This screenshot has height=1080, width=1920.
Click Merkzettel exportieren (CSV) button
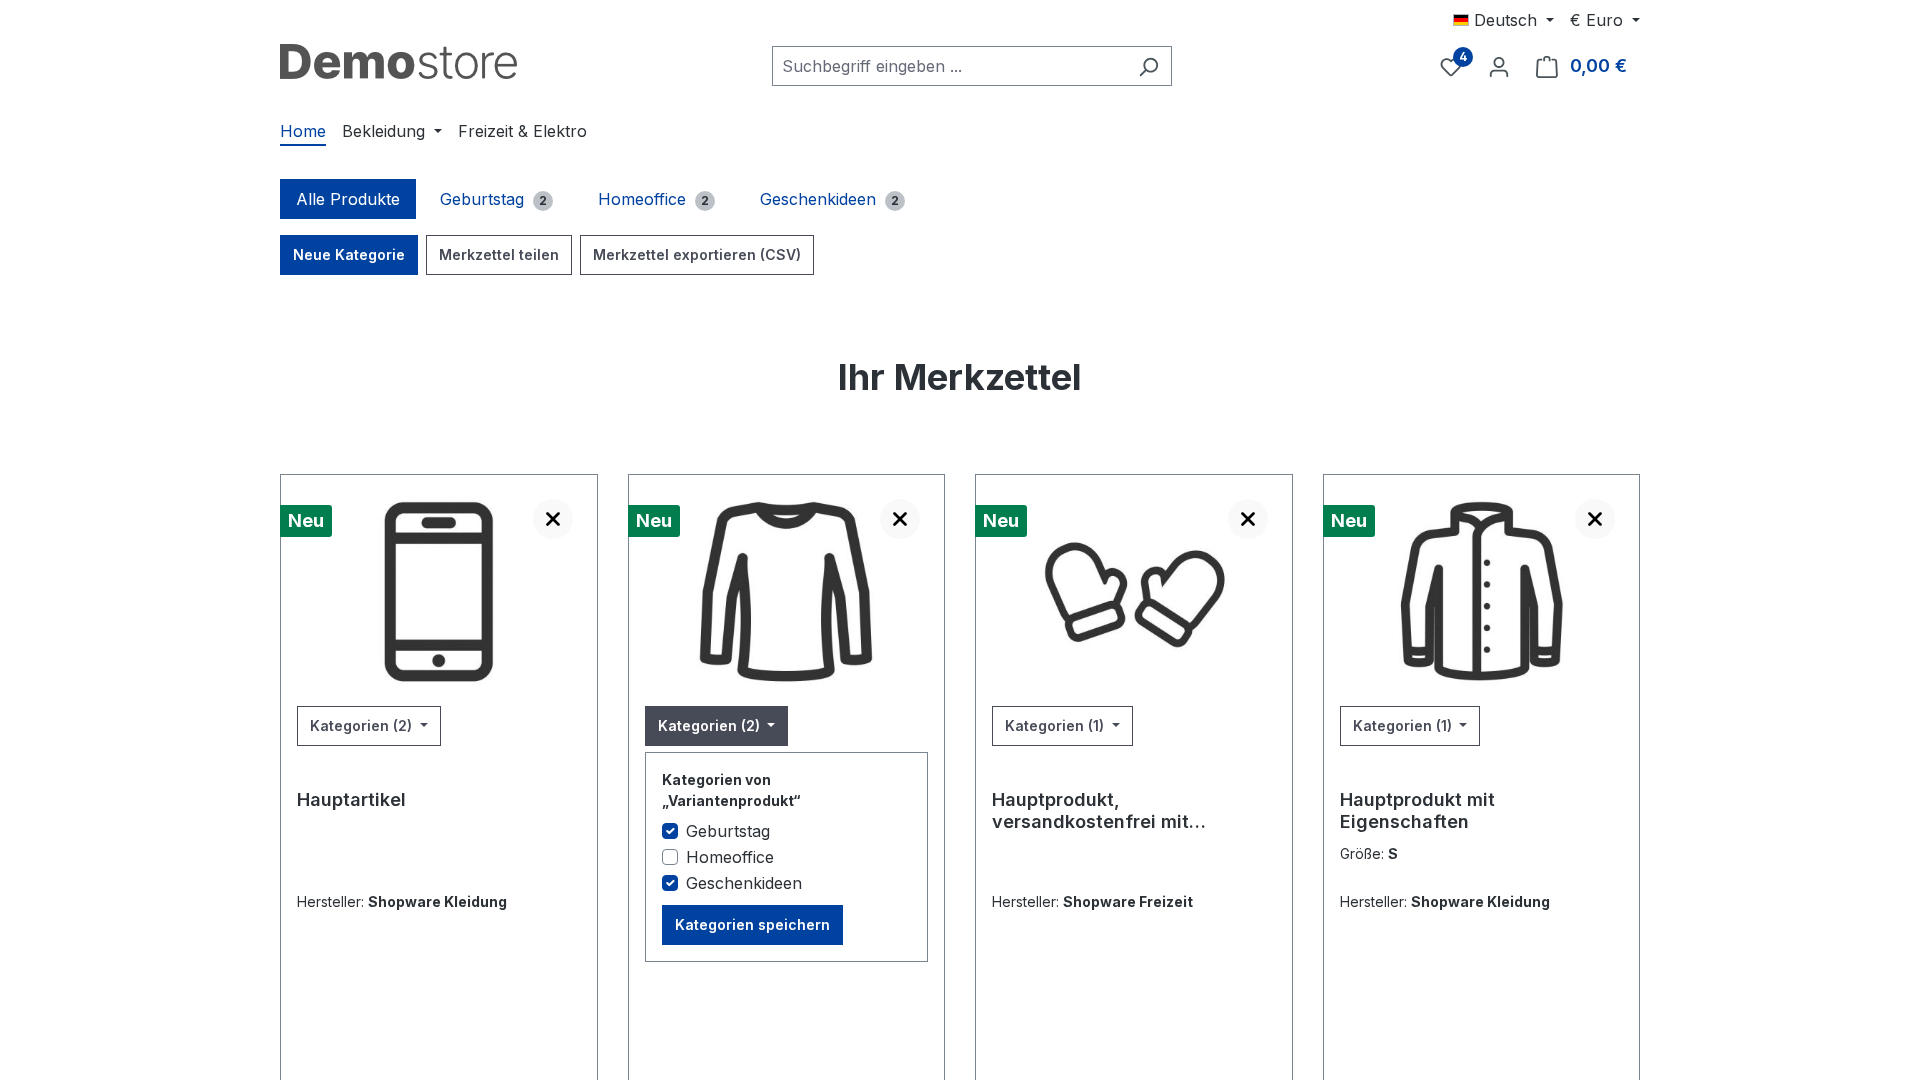point(697,255)
